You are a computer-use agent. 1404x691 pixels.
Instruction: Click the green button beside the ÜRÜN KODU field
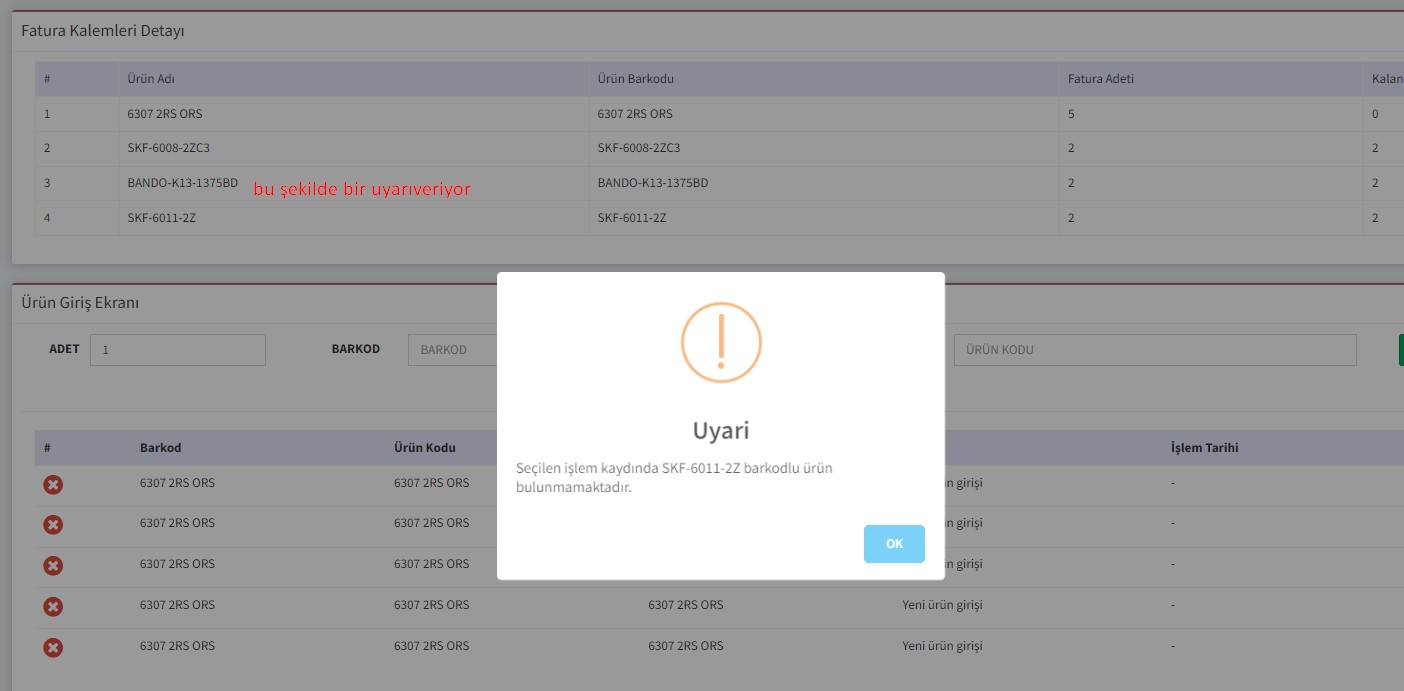[1400, 350]
